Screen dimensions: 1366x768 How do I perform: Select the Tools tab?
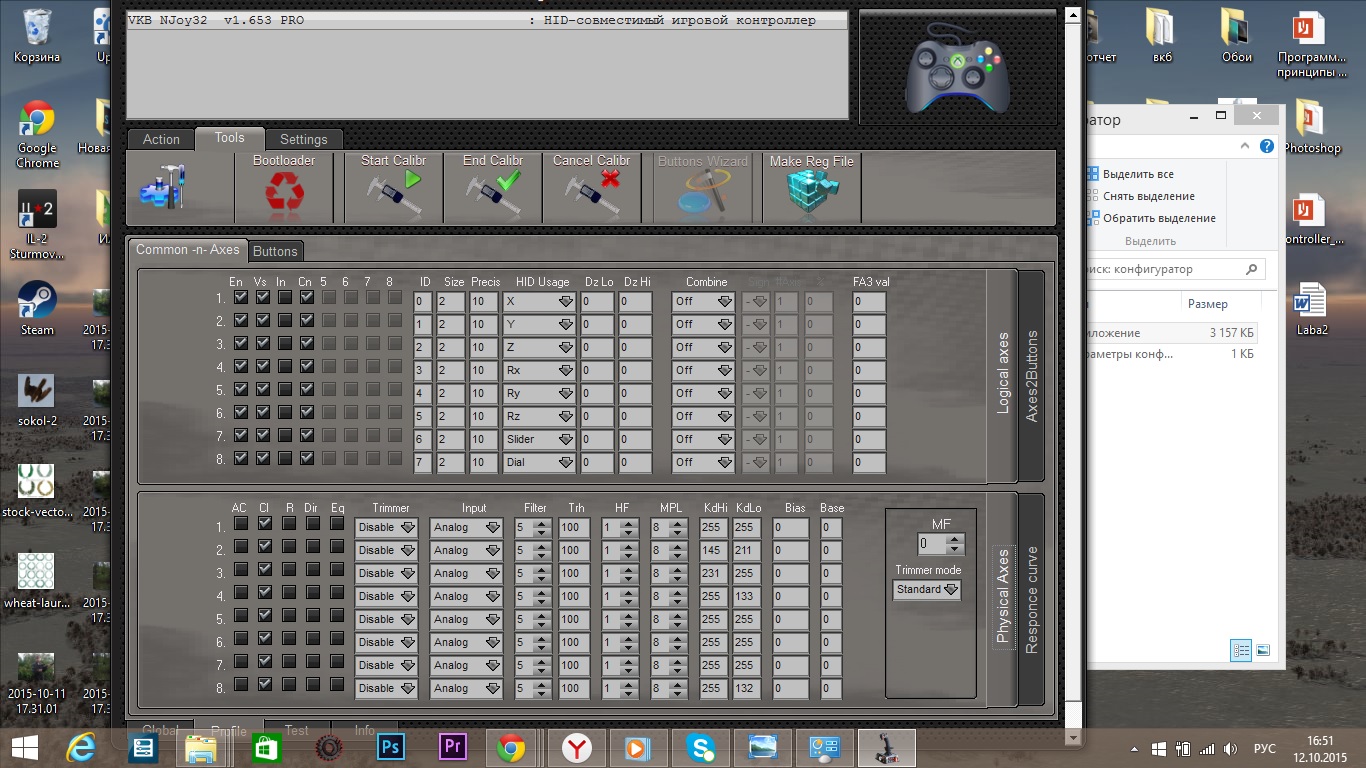coord(230,138)
